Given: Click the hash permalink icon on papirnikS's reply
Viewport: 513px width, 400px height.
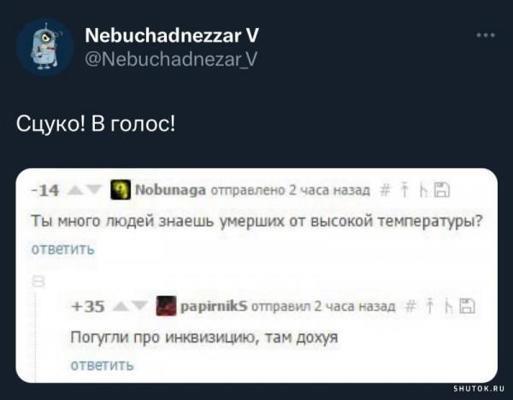Looking at the screenshot, I should [x=411, y=306].
